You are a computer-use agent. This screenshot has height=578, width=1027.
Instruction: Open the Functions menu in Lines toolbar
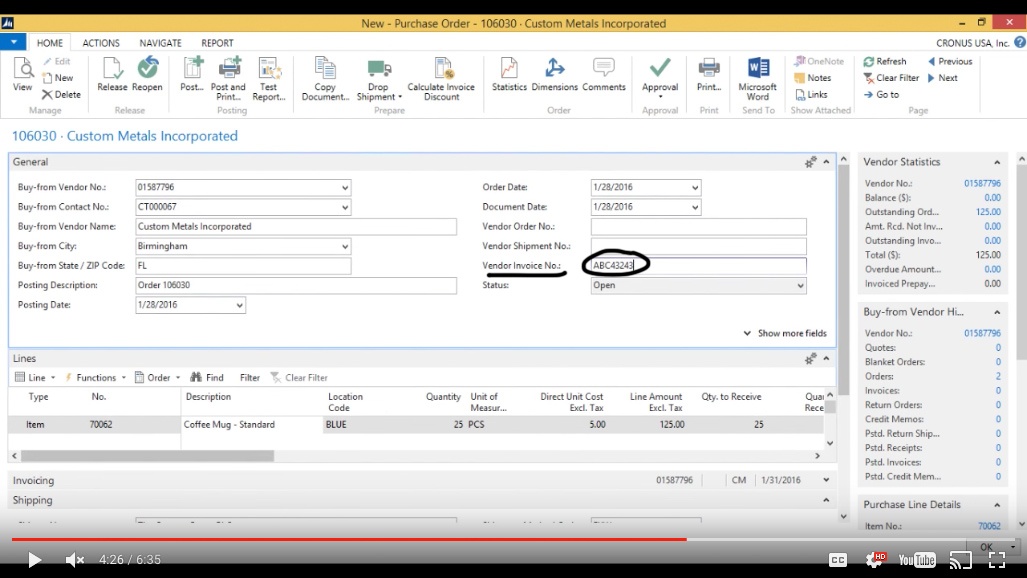point(95,377)
